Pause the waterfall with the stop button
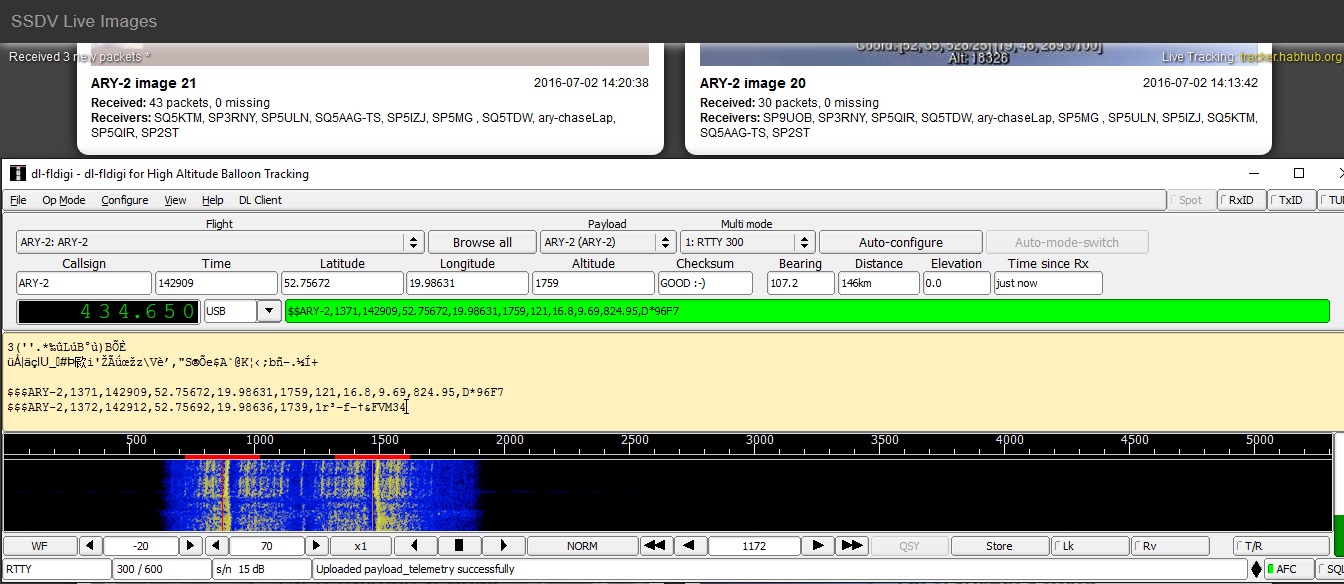This screenshot has width=1344, height=584. click(459, 546)
